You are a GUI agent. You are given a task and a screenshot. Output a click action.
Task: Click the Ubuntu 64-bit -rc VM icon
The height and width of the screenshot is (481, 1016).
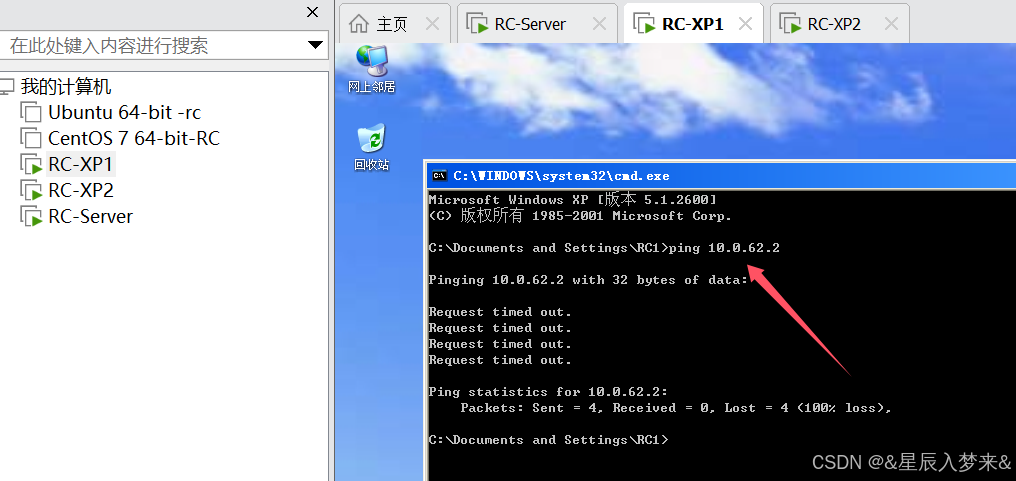pos(30,112)
